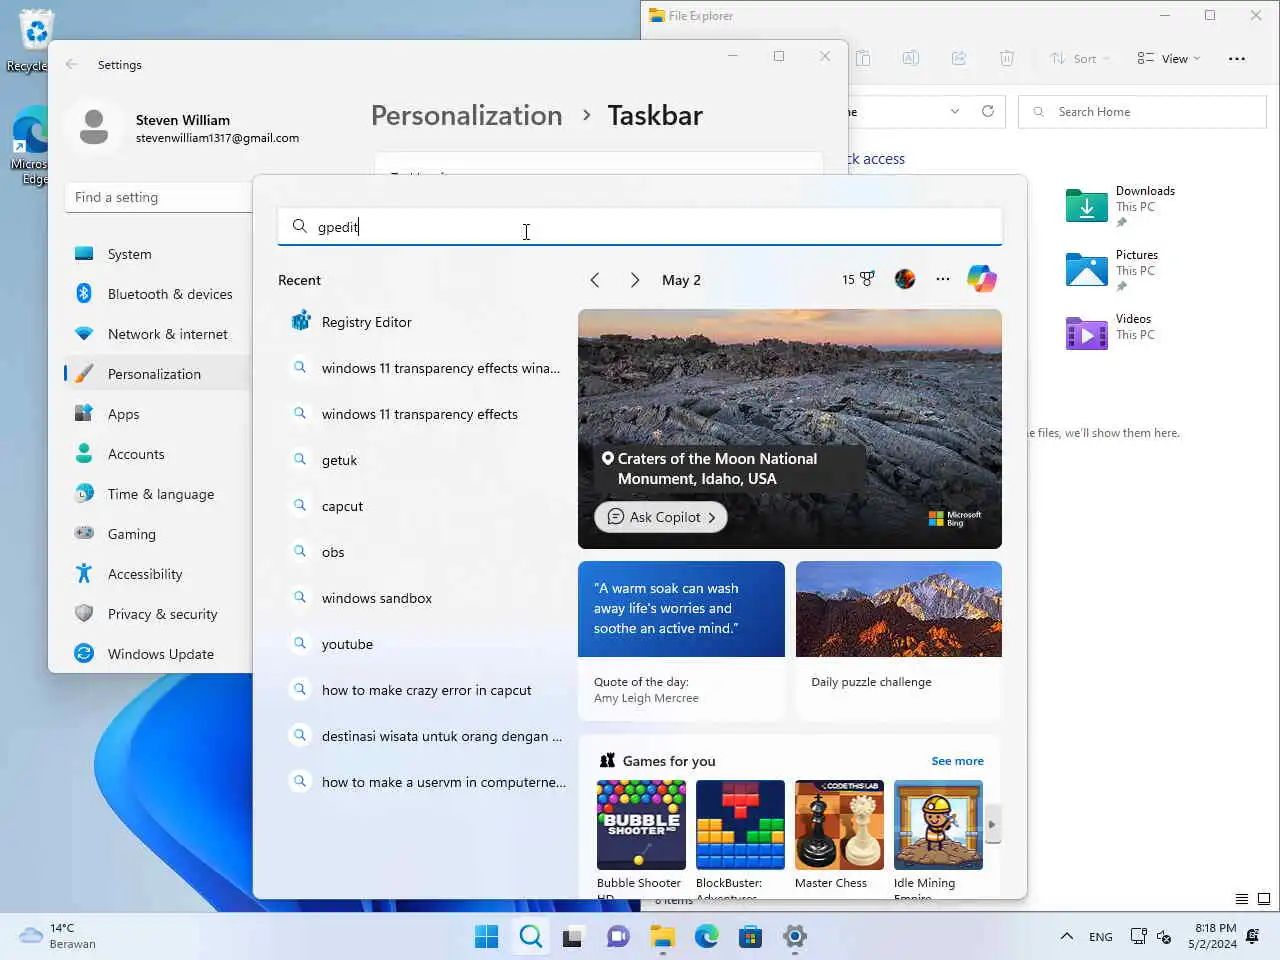Go to next day arrow in search highlights
This screenshot has height=960, width=1280.
click(635, 280)
